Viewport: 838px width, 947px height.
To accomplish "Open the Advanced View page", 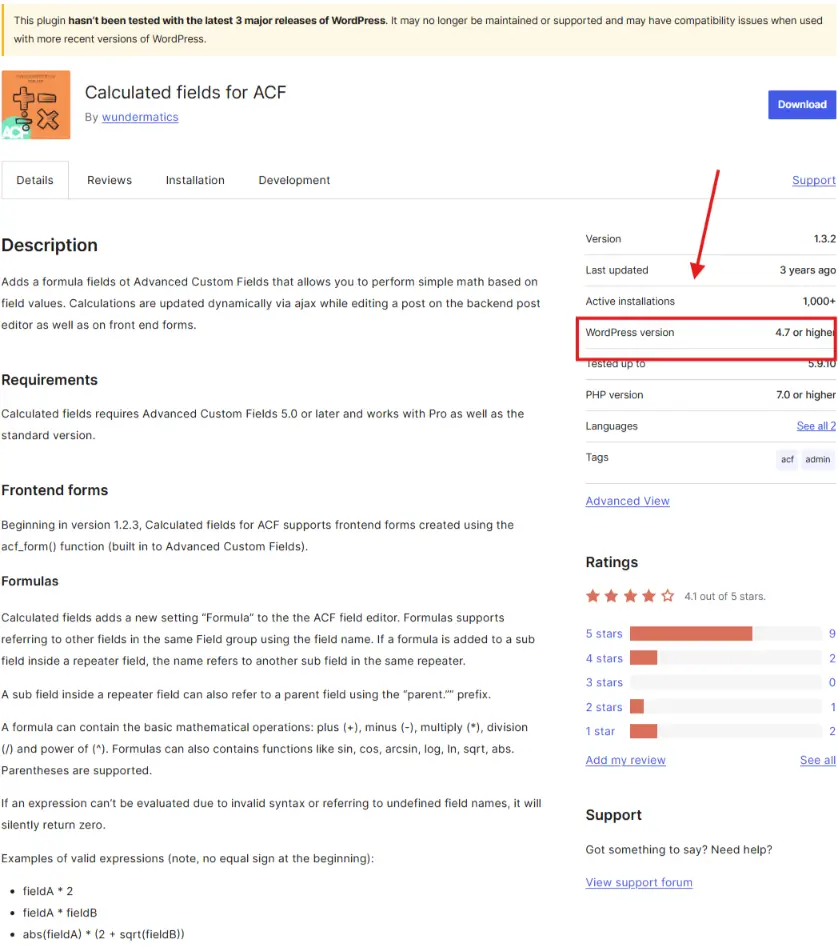I will [x=627, y=501].
